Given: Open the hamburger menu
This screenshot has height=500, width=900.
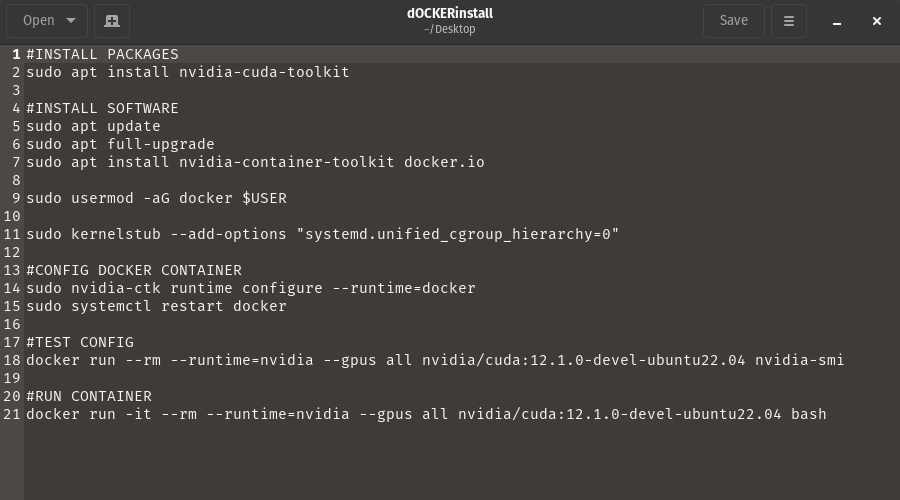Looking at the screenshot, I should 788,20.
